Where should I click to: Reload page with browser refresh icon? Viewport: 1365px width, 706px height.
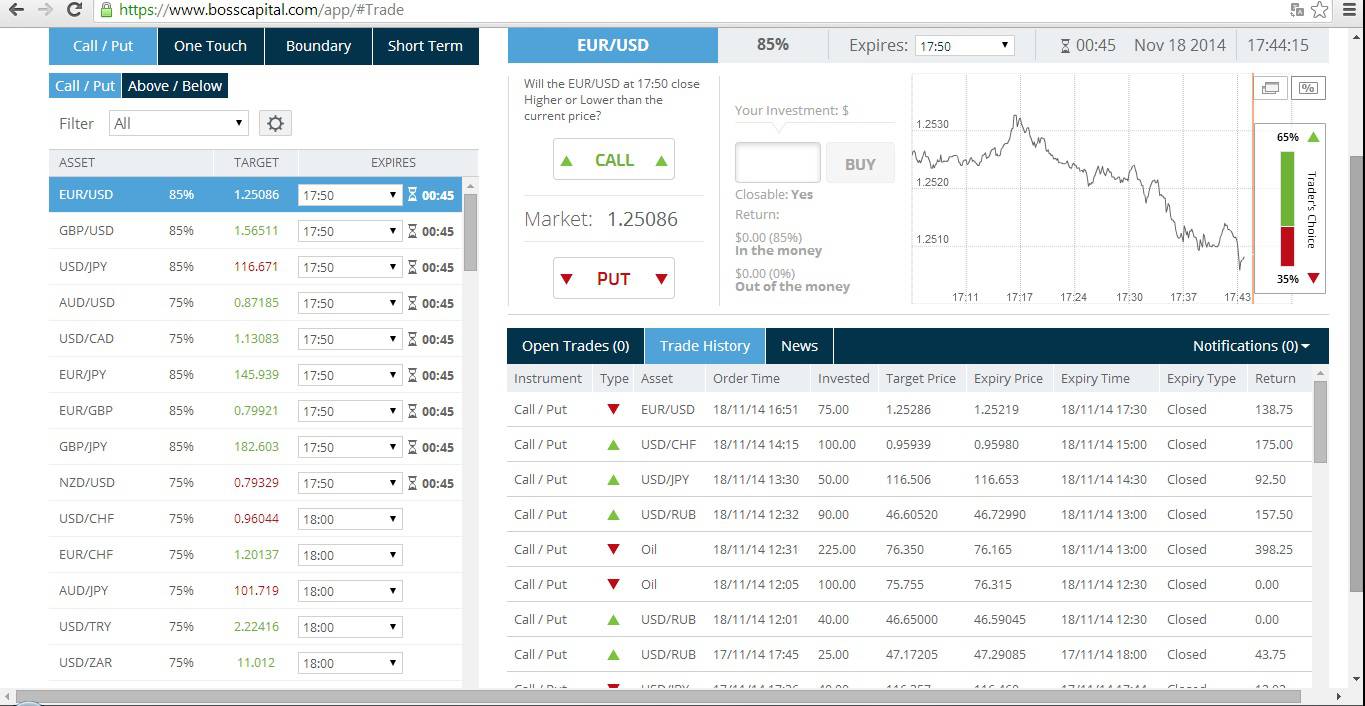pos(74,10)
